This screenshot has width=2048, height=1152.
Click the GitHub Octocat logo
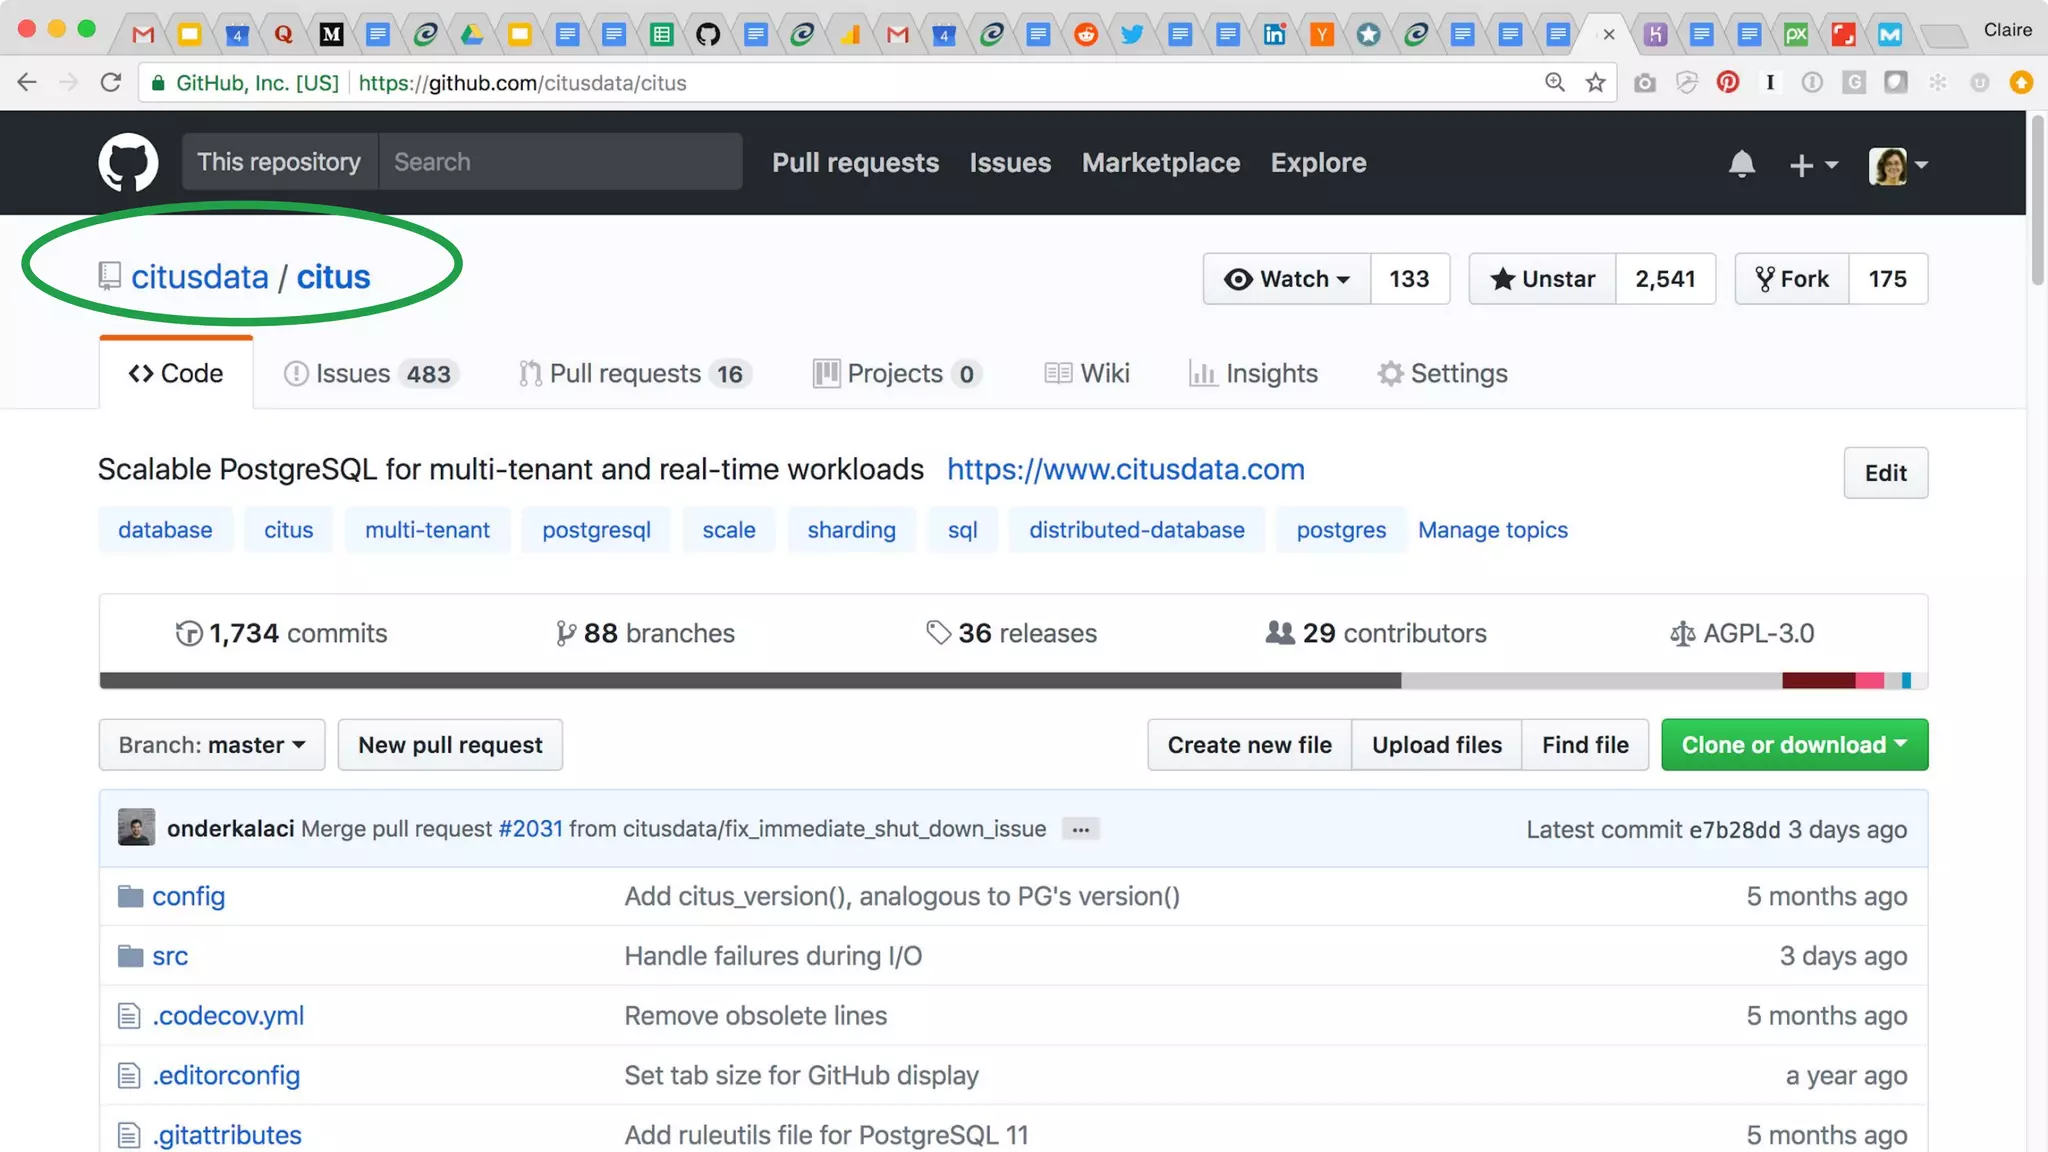(x=128, y=162)
